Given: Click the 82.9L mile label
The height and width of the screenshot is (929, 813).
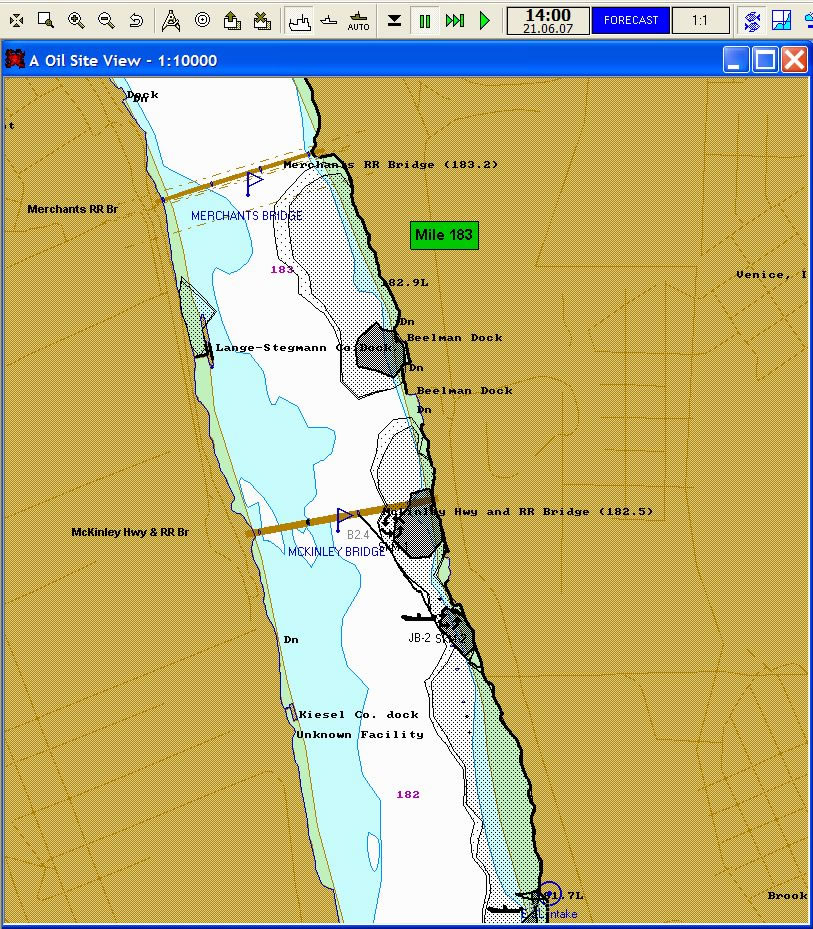Looking at the screenshot, I should [x=406, y=283].
